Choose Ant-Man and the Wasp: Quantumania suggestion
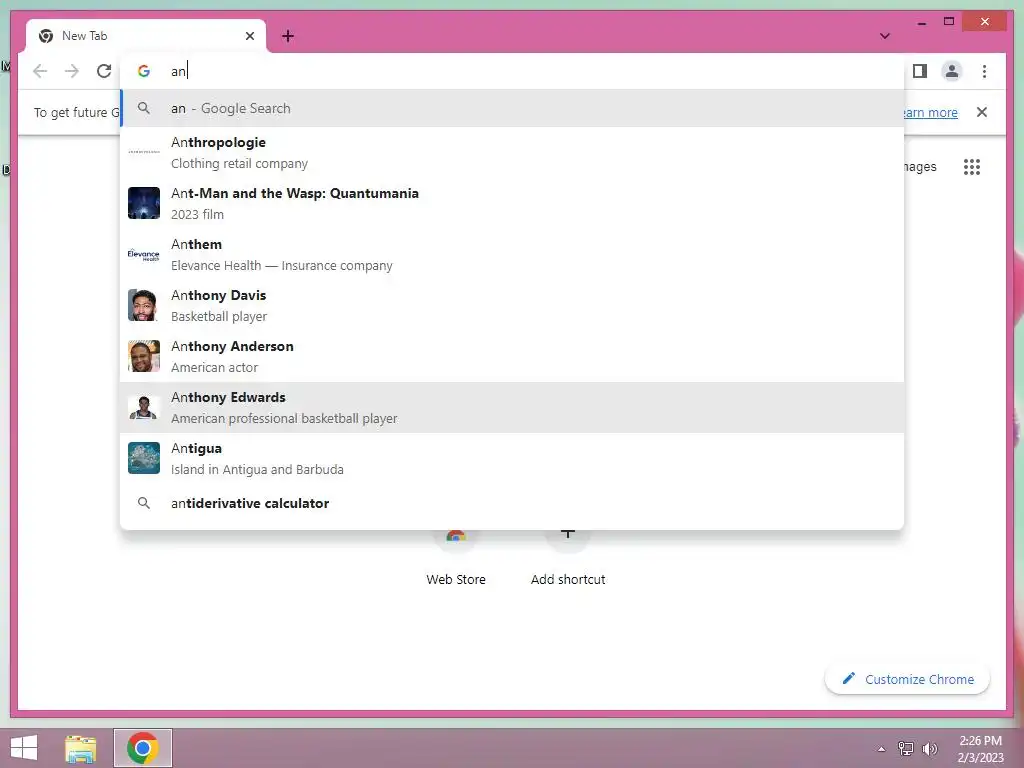 [512, 203]
